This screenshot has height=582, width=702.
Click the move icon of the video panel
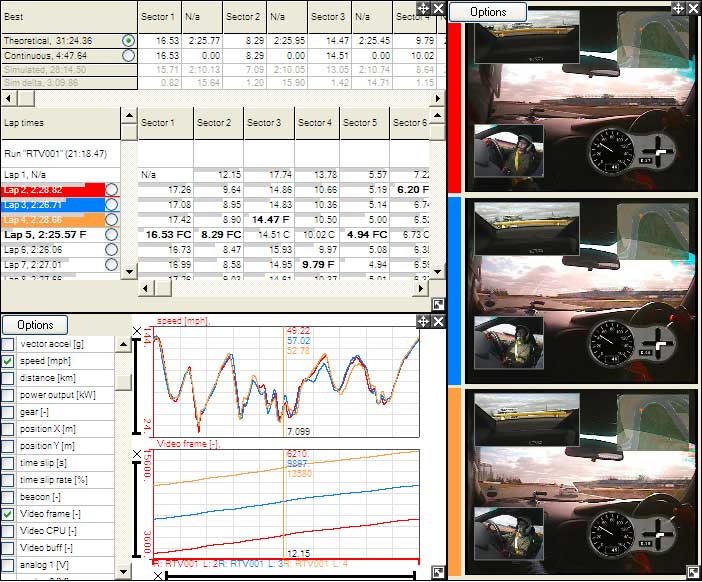(677, 8)
